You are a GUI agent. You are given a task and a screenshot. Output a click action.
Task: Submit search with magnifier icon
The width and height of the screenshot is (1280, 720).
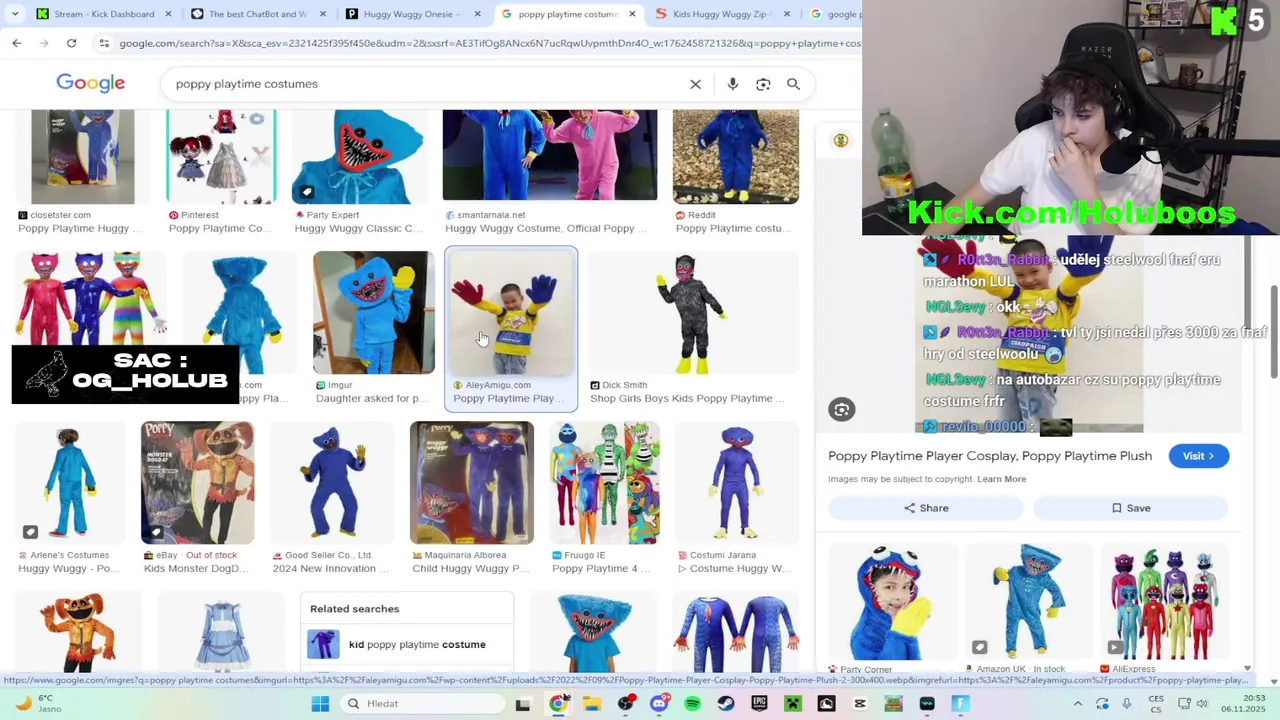tap(793, 84)
